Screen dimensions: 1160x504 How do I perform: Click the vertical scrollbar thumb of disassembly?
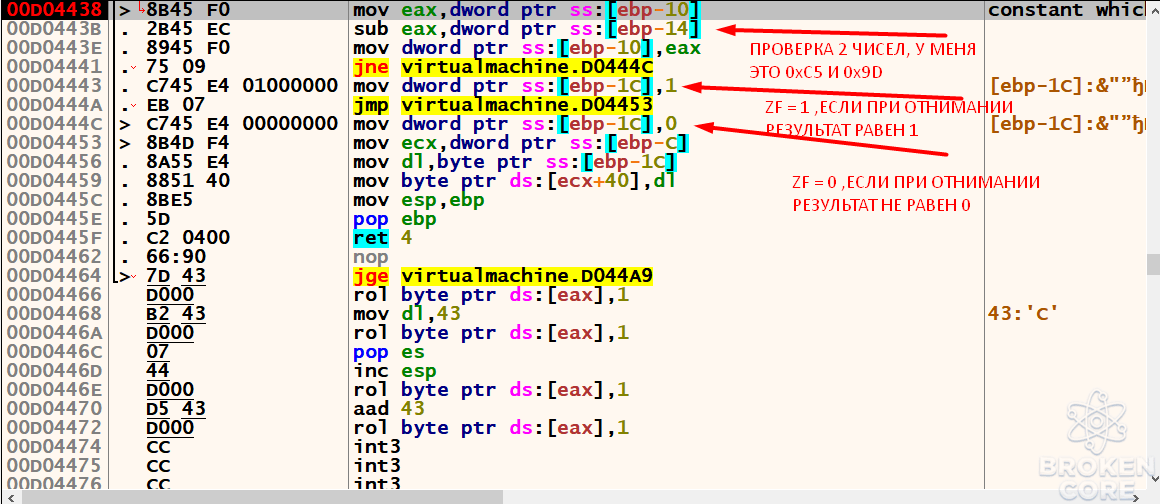tap(1154, 263)
